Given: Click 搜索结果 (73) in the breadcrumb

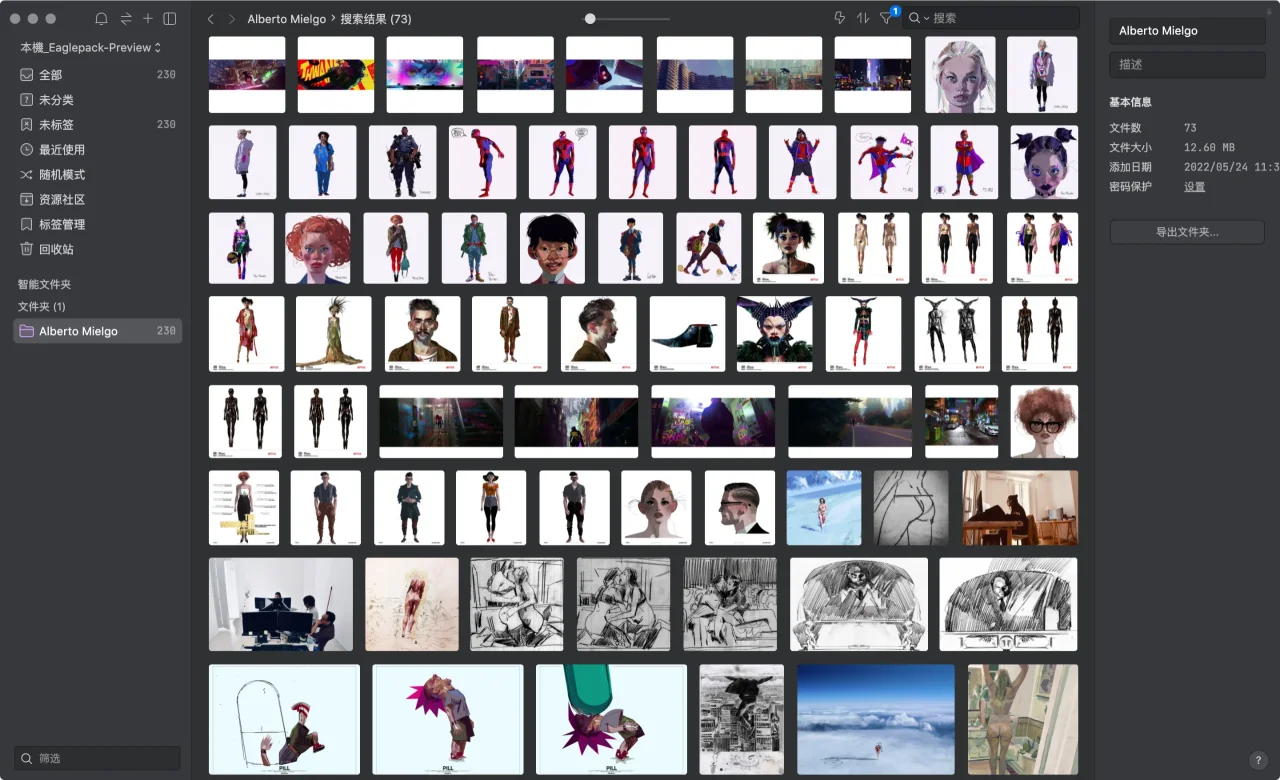Looking at the screenshot, I should 376,19.
